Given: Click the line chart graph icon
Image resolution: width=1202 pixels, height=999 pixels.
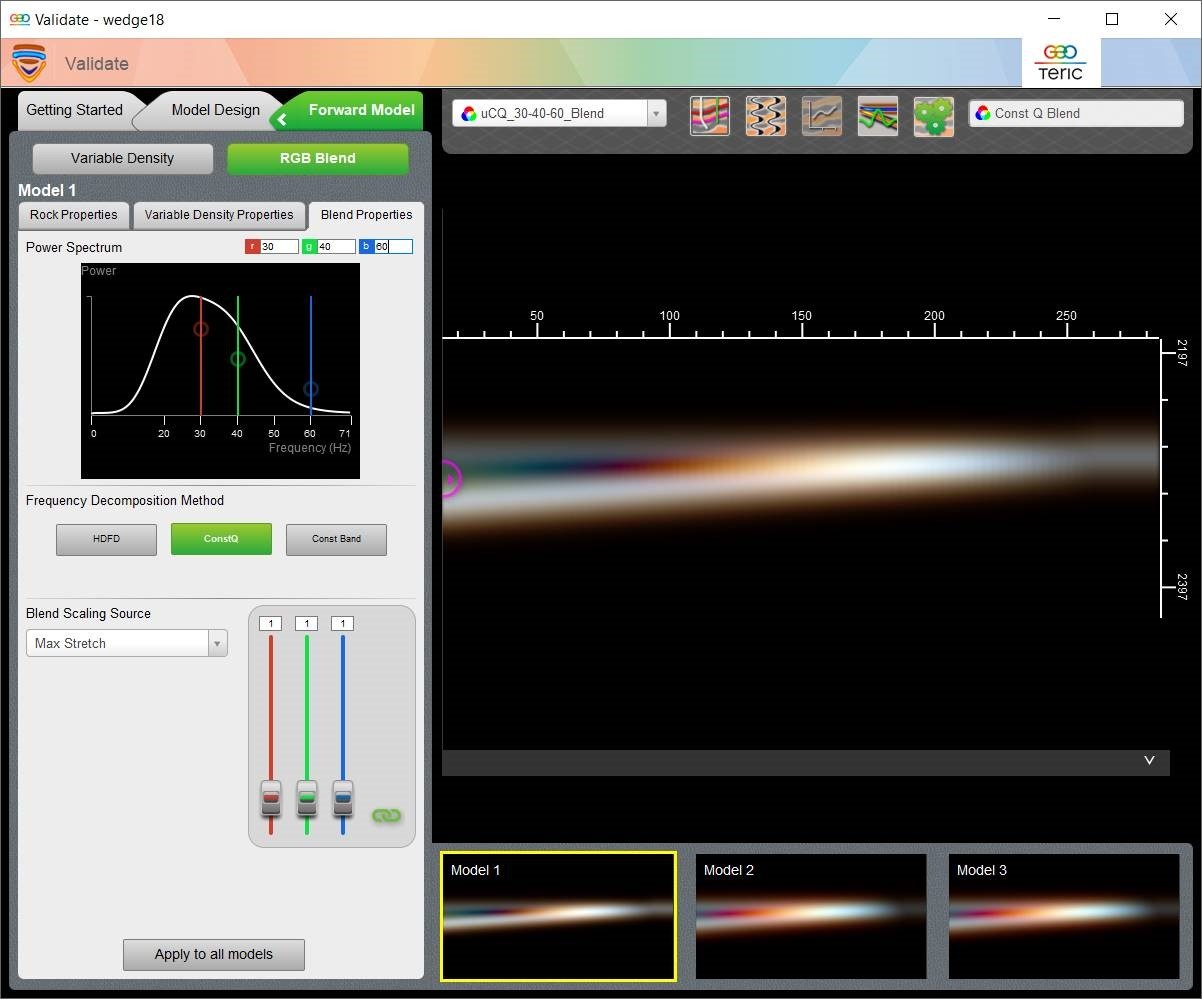Looking at the screenshot, I should 821,116.
